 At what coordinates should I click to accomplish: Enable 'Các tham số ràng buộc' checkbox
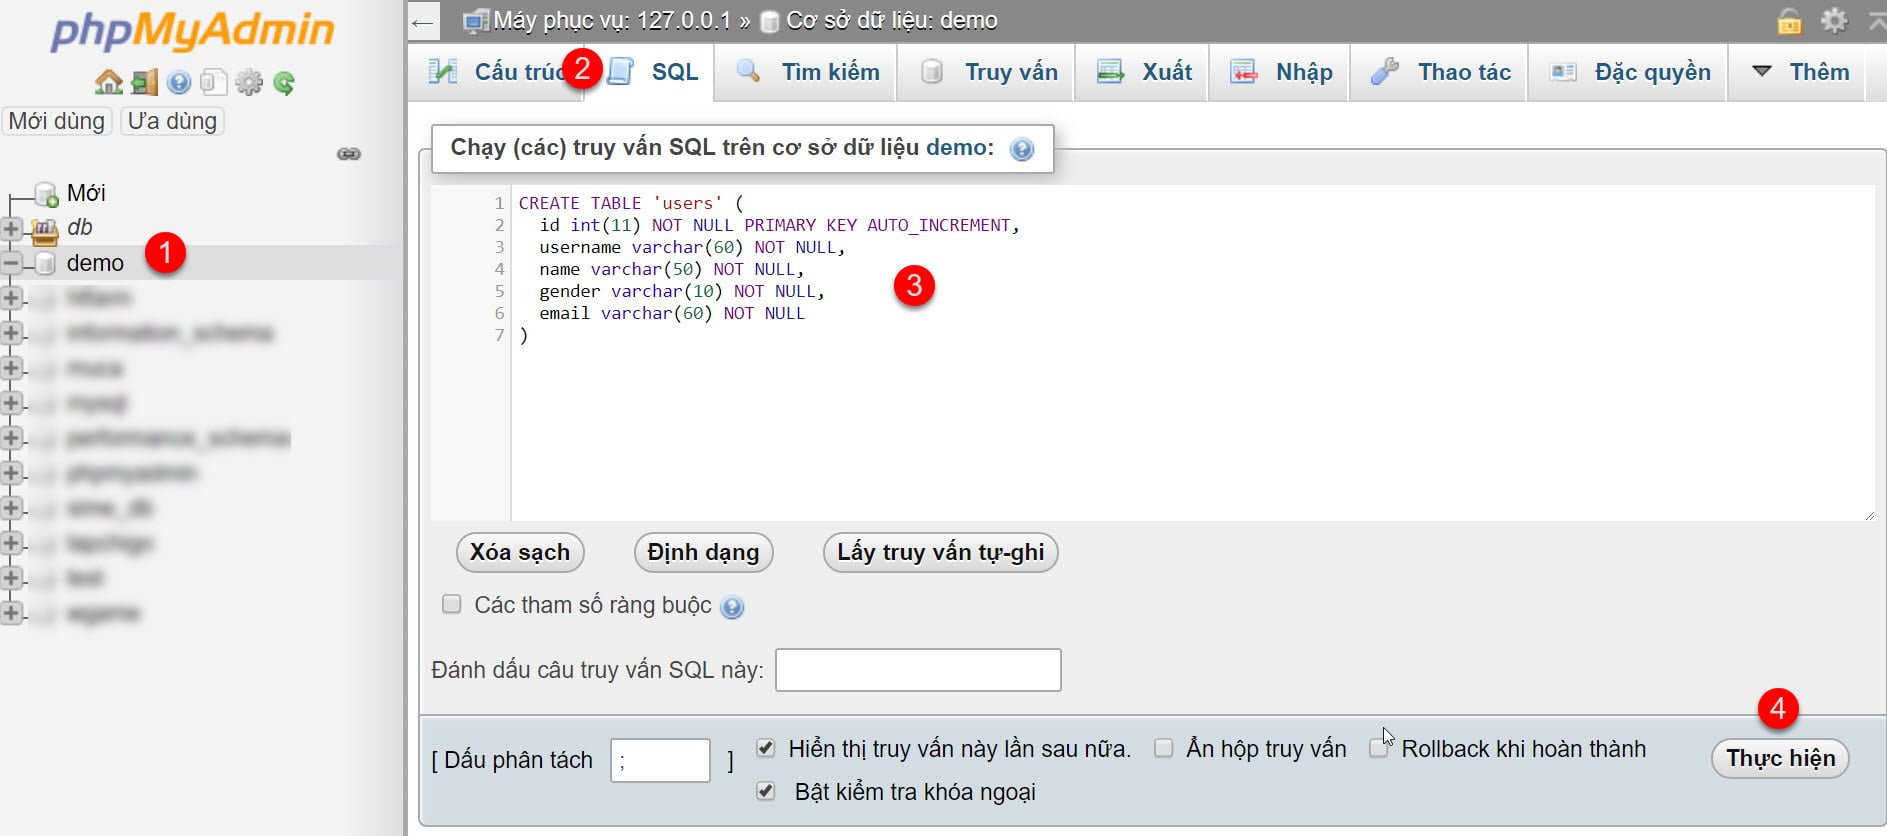(452, 604)
